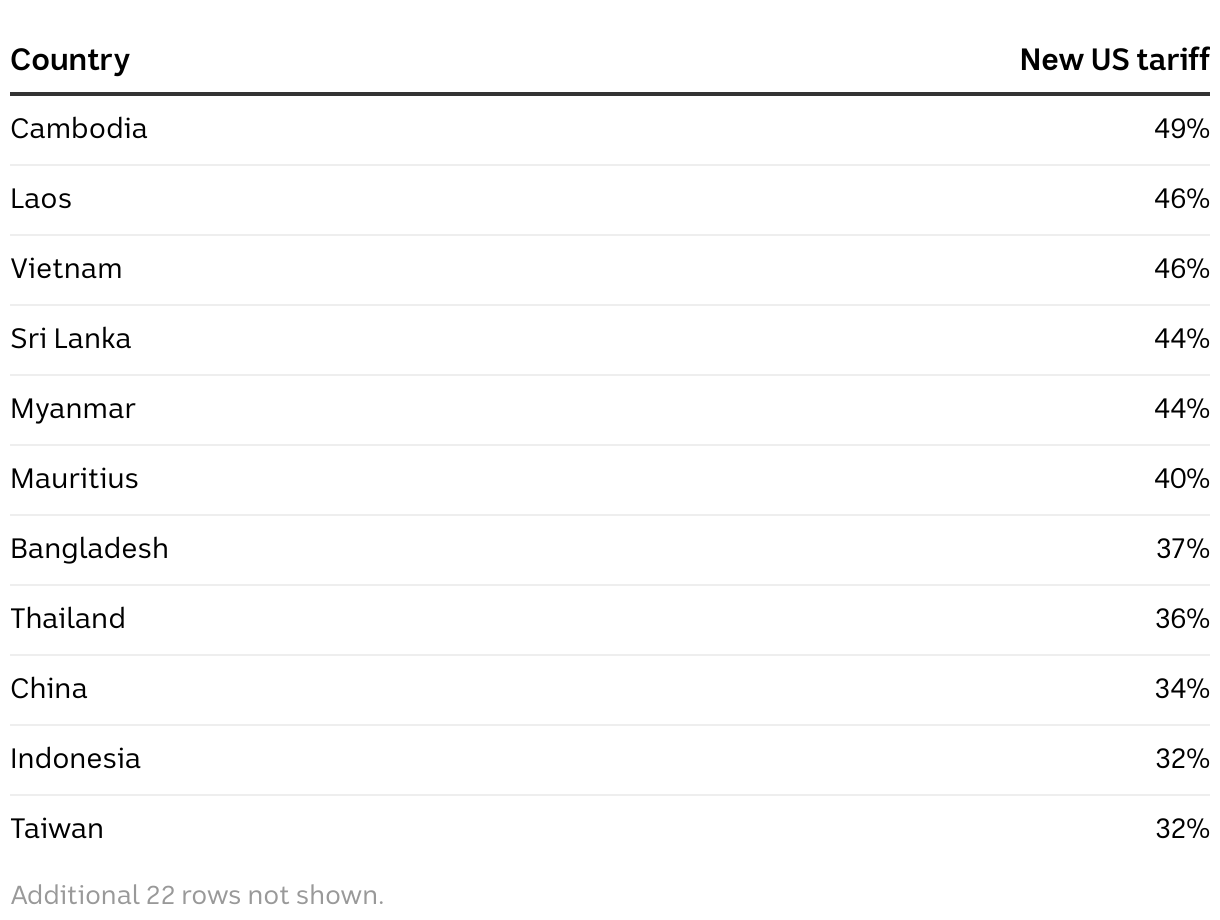Click Myanmar's 44% tariff cell

click(x=1181, y=409)
